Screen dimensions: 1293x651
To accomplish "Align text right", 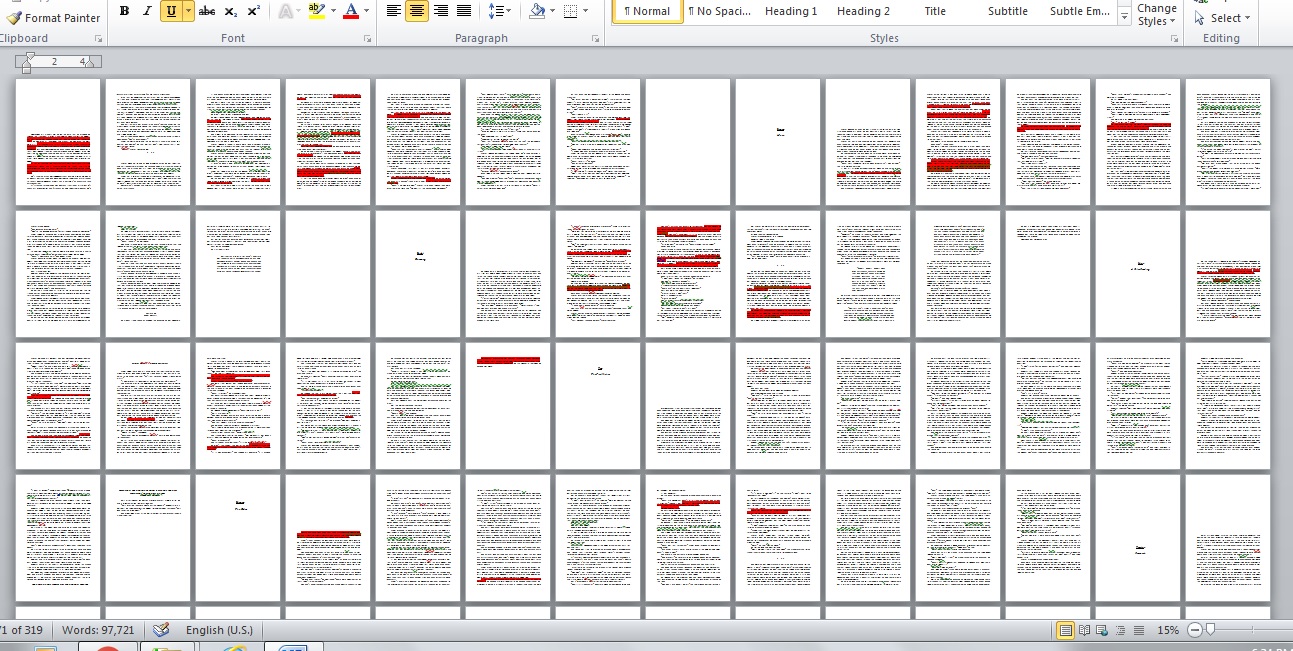I will click(x=440, y=11).
